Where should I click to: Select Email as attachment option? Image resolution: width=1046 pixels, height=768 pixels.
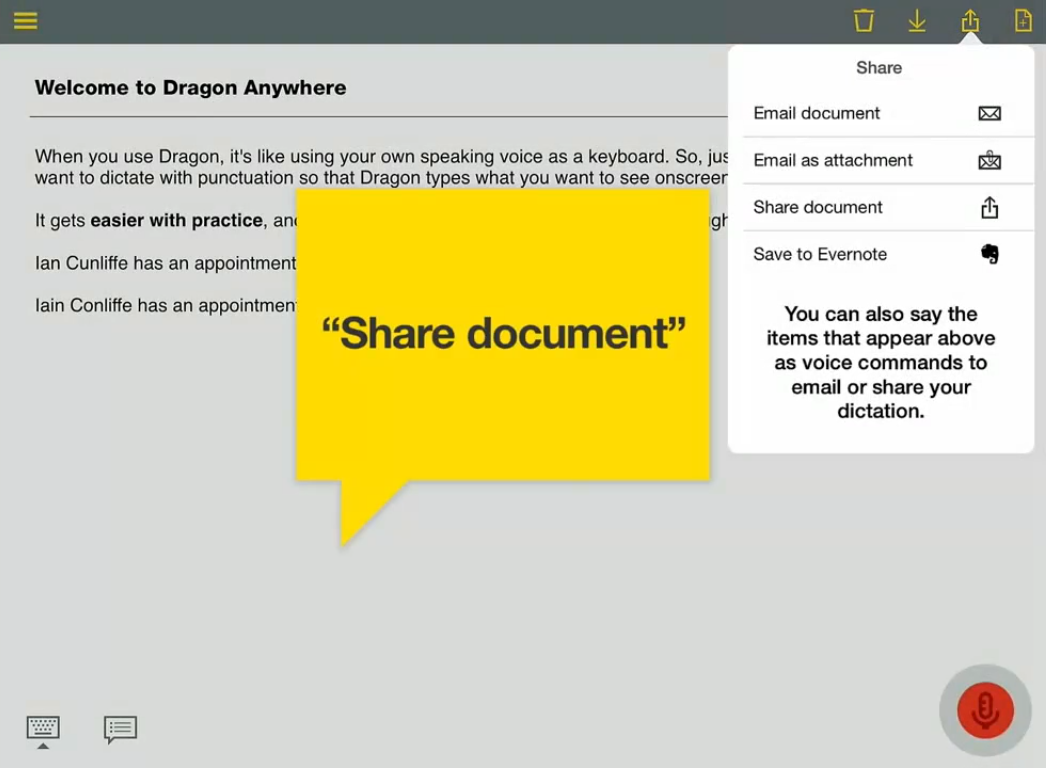point(881,161)
